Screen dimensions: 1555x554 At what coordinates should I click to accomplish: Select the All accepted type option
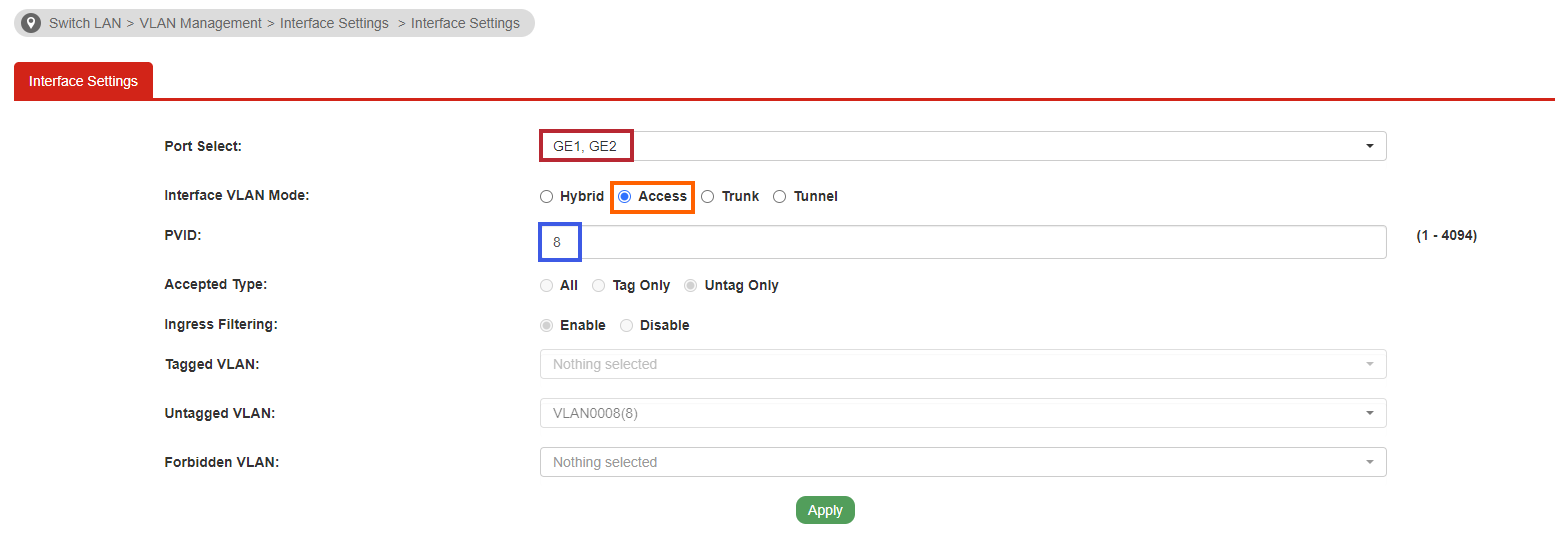[x=546, y=286]
